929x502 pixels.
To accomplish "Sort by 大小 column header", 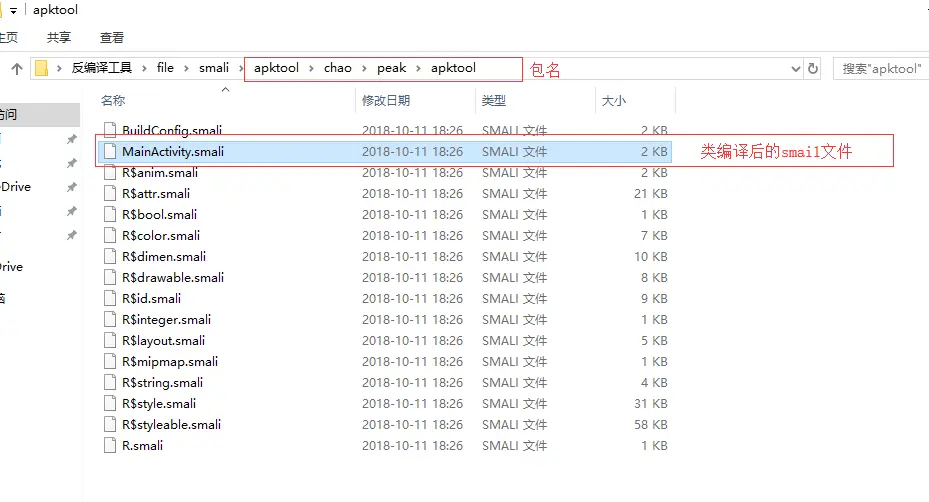I will point(613,101).
